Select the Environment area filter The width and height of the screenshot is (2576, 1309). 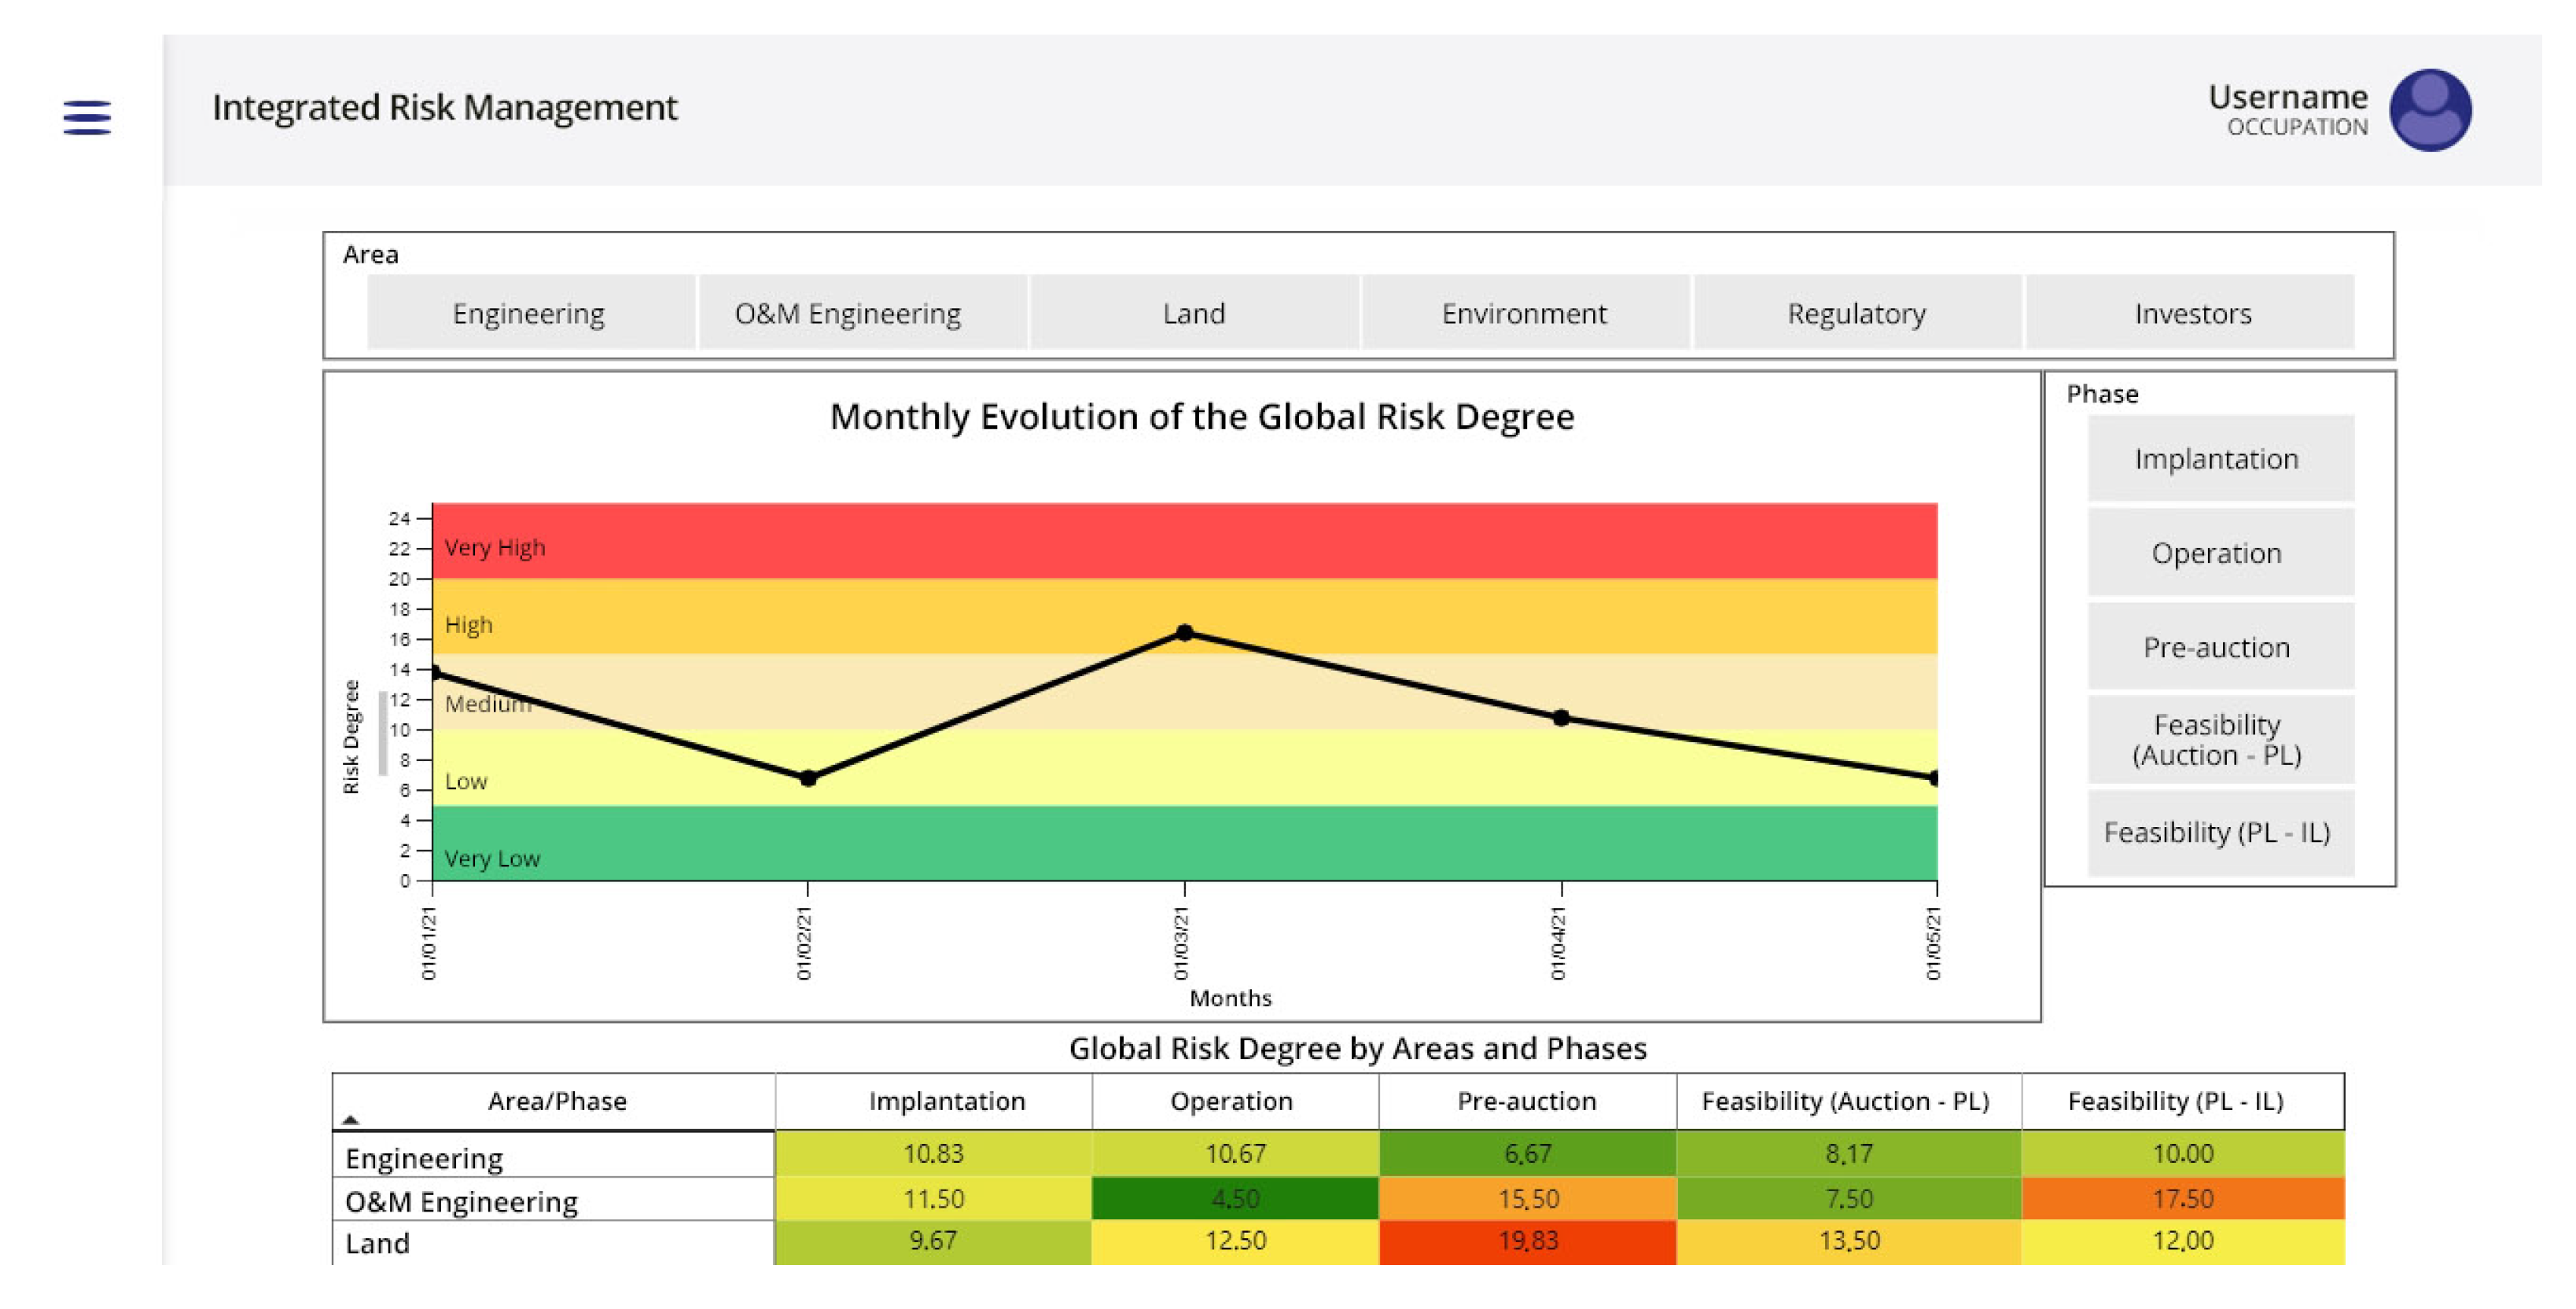[x=1523, y=313]
